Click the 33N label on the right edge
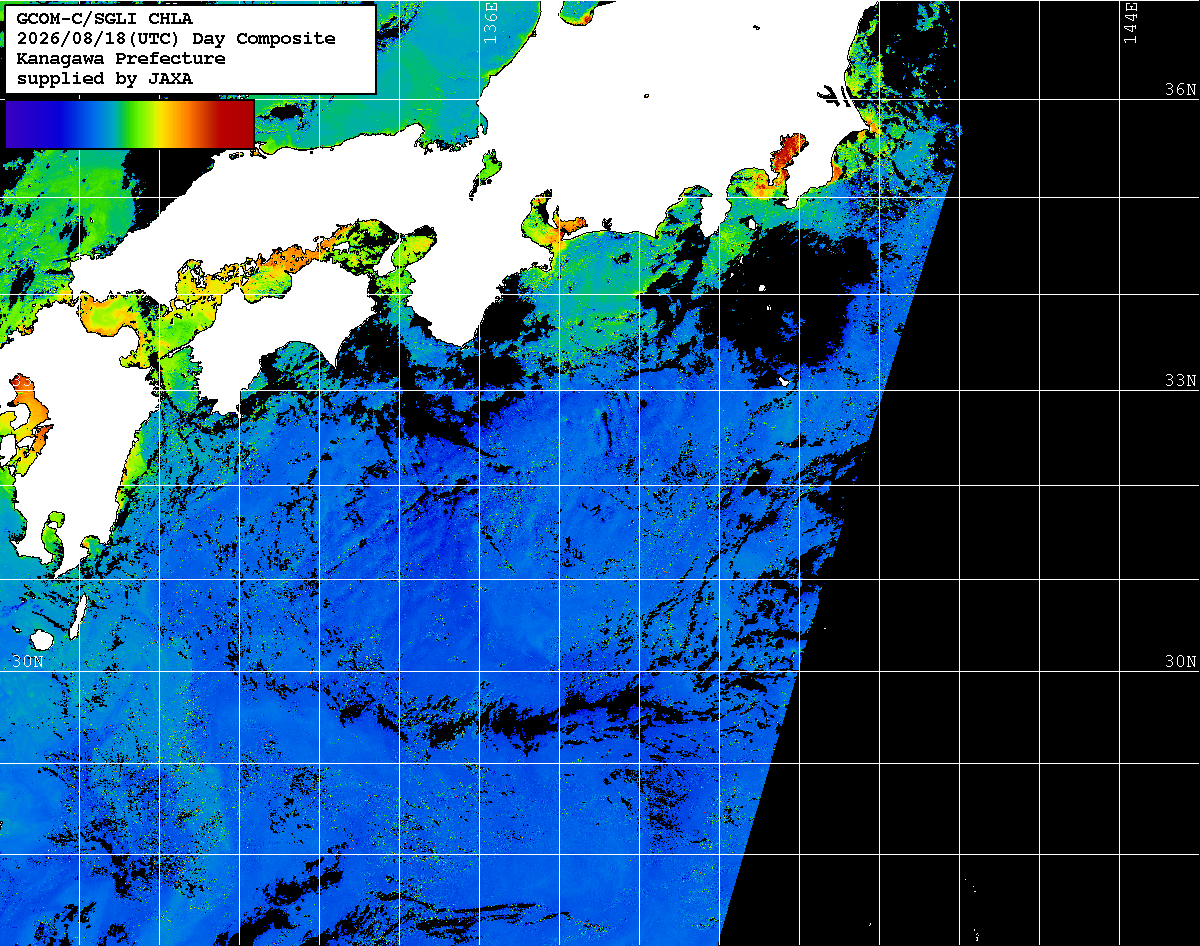Image resolution: width=1200 pixels, height=946 pixels. 1180,381
